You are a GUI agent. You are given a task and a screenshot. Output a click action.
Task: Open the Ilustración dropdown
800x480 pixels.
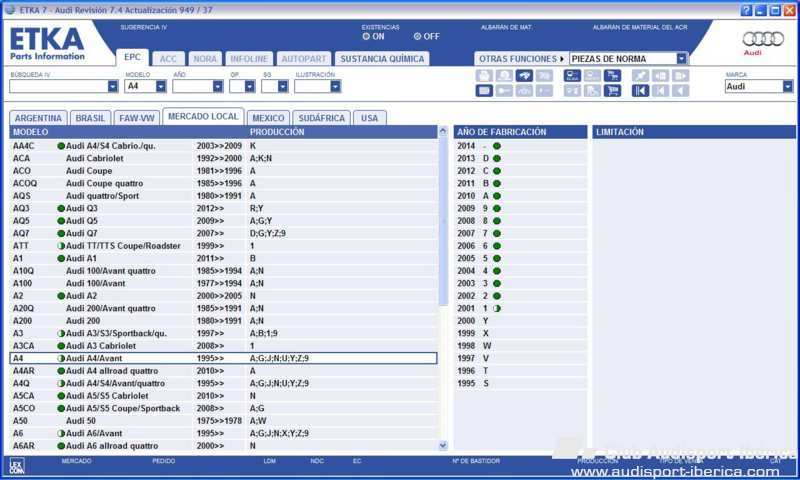335,87
